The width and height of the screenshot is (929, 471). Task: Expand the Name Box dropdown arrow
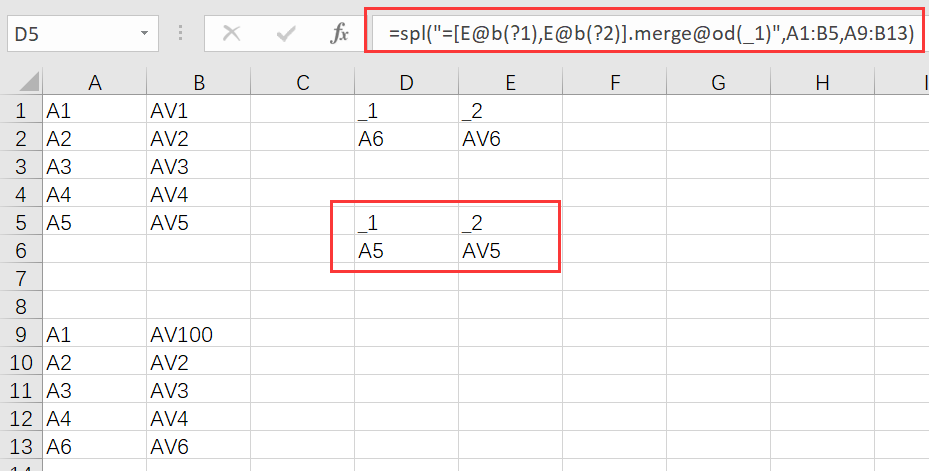pos(144,34)
